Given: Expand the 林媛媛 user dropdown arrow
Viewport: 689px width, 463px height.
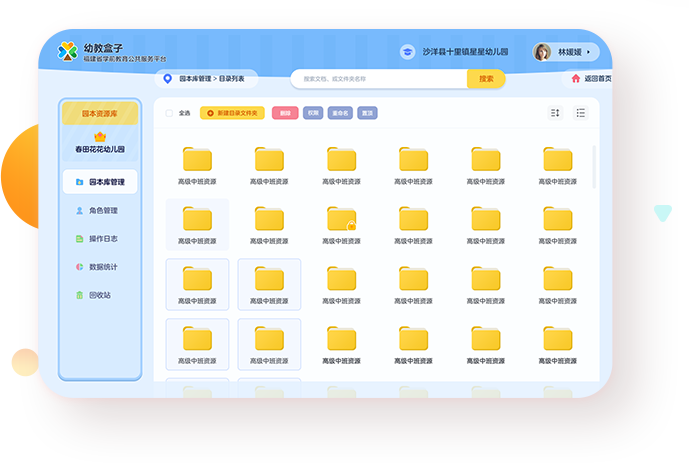Looking at the screenshot, I should (588, 52).
